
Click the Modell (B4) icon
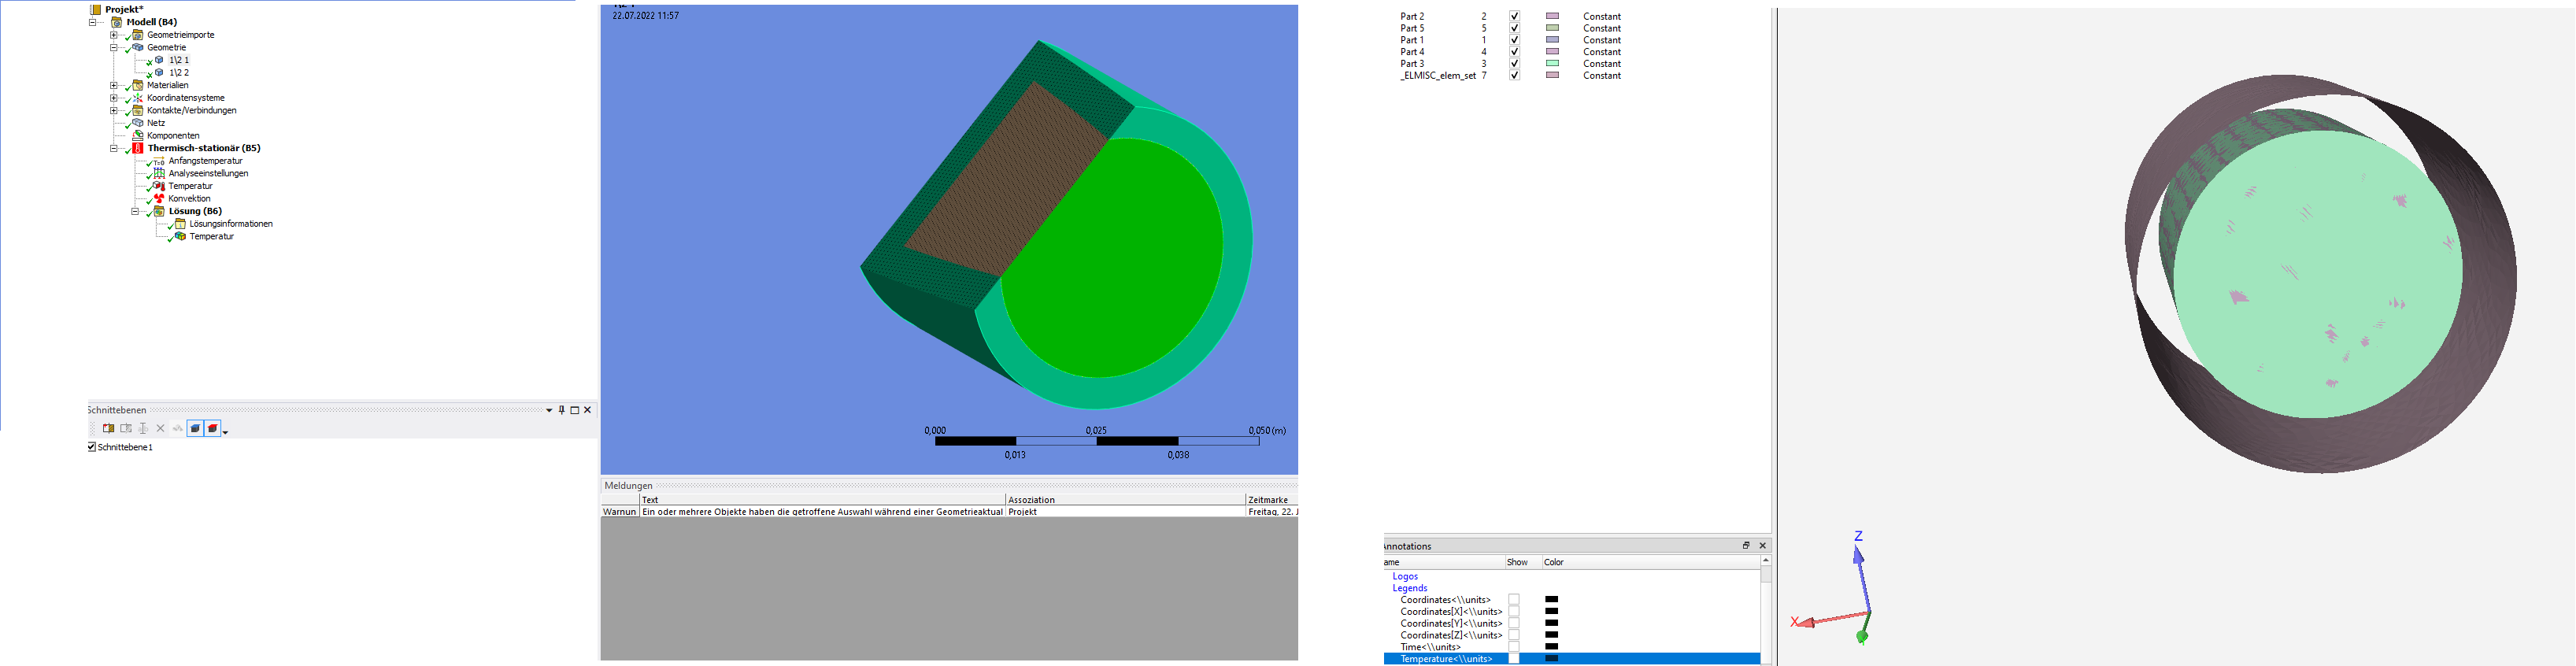pos(117,22)
